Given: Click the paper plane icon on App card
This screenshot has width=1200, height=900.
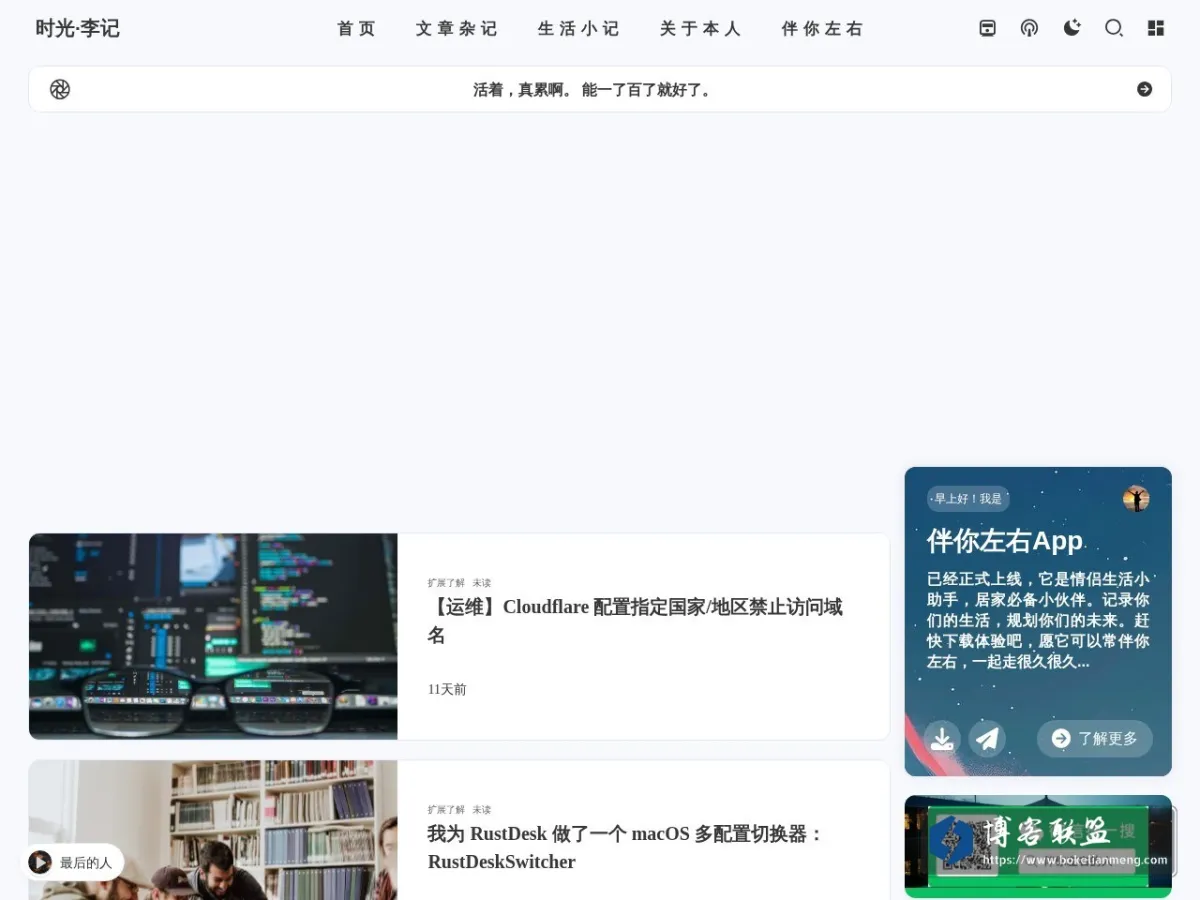Looking at the screenshot, I should pos(987,739).
